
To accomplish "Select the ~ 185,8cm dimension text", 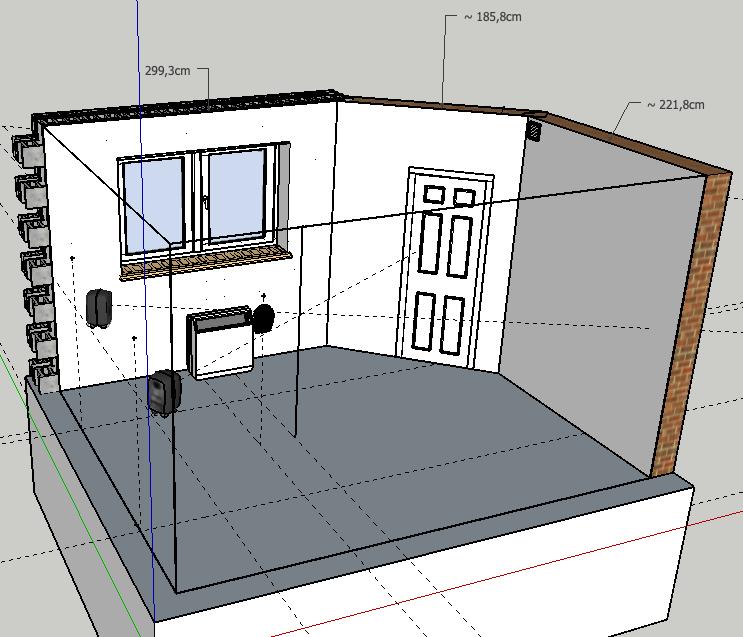I will [x=491, y=17].
